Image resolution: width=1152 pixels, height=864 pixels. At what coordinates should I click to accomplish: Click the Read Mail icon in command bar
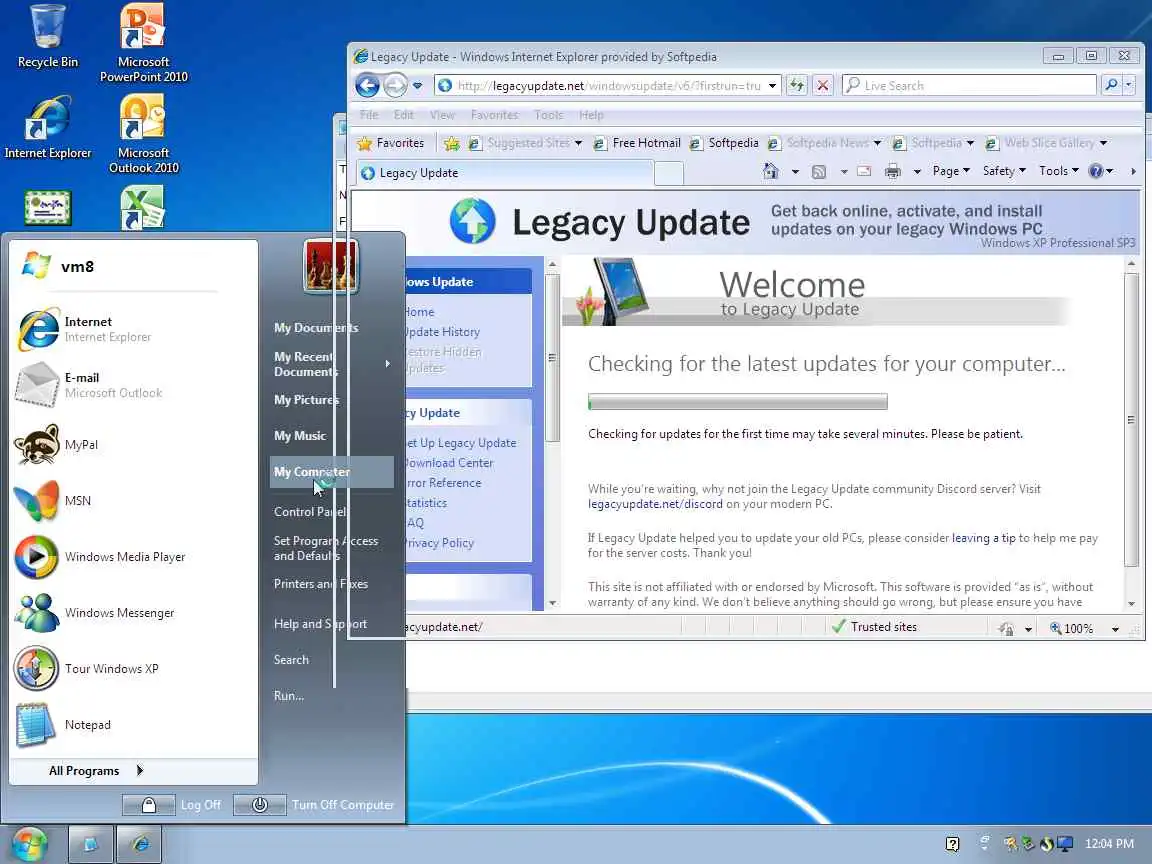tap(864, 172)
